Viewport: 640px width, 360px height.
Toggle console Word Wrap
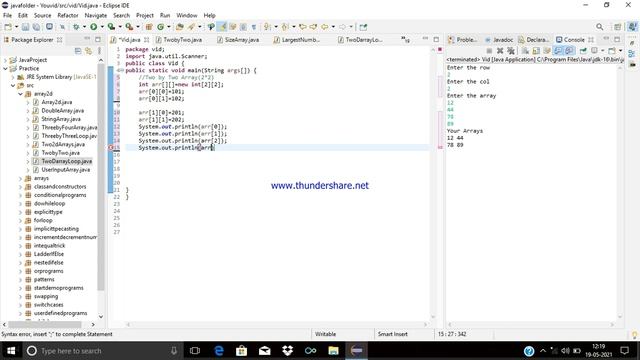(x=547, y=51)
